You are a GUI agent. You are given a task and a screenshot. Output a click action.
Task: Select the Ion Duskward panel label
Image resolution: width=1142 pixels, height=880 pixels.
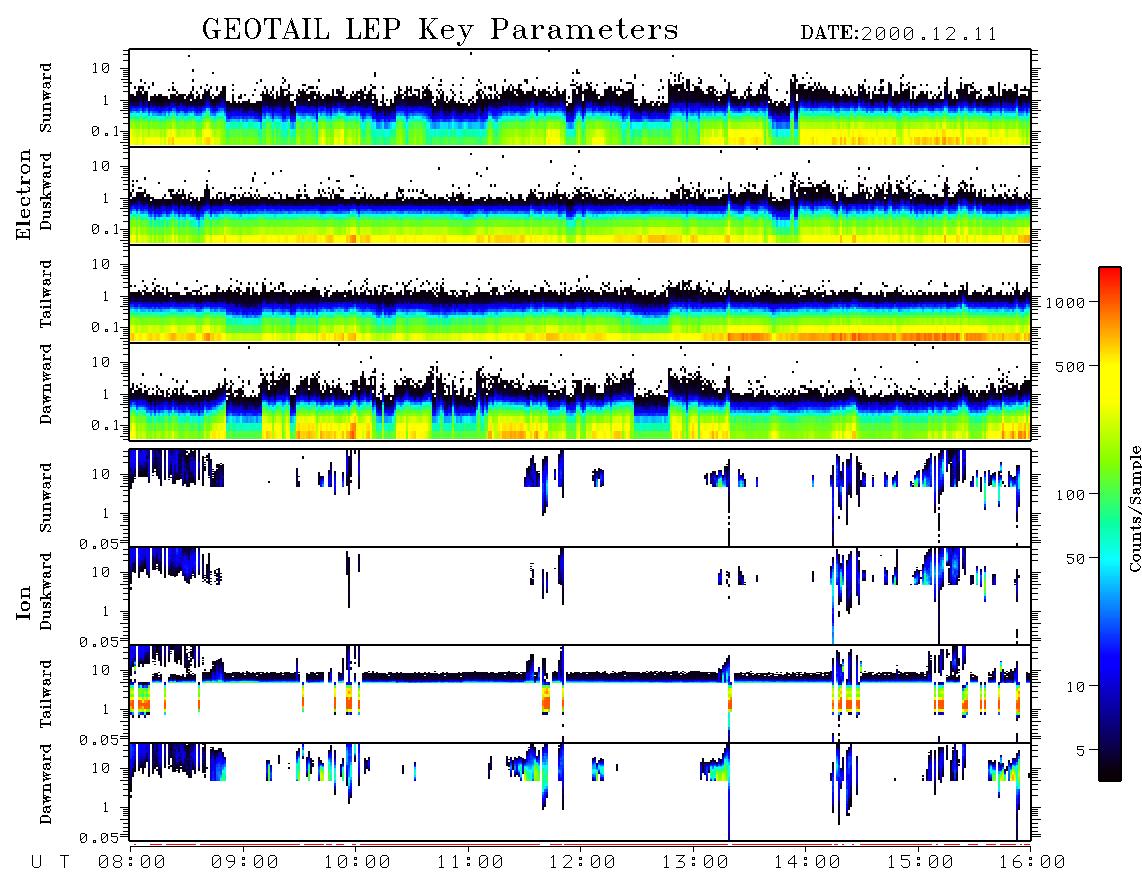click(x=46, y=591)
